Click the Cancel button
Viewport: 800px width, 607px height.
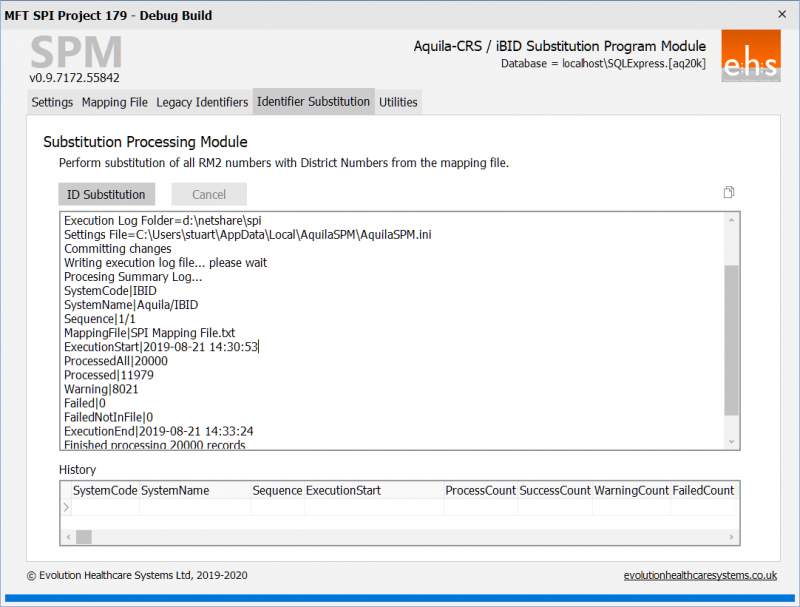(x=209, y=194)
